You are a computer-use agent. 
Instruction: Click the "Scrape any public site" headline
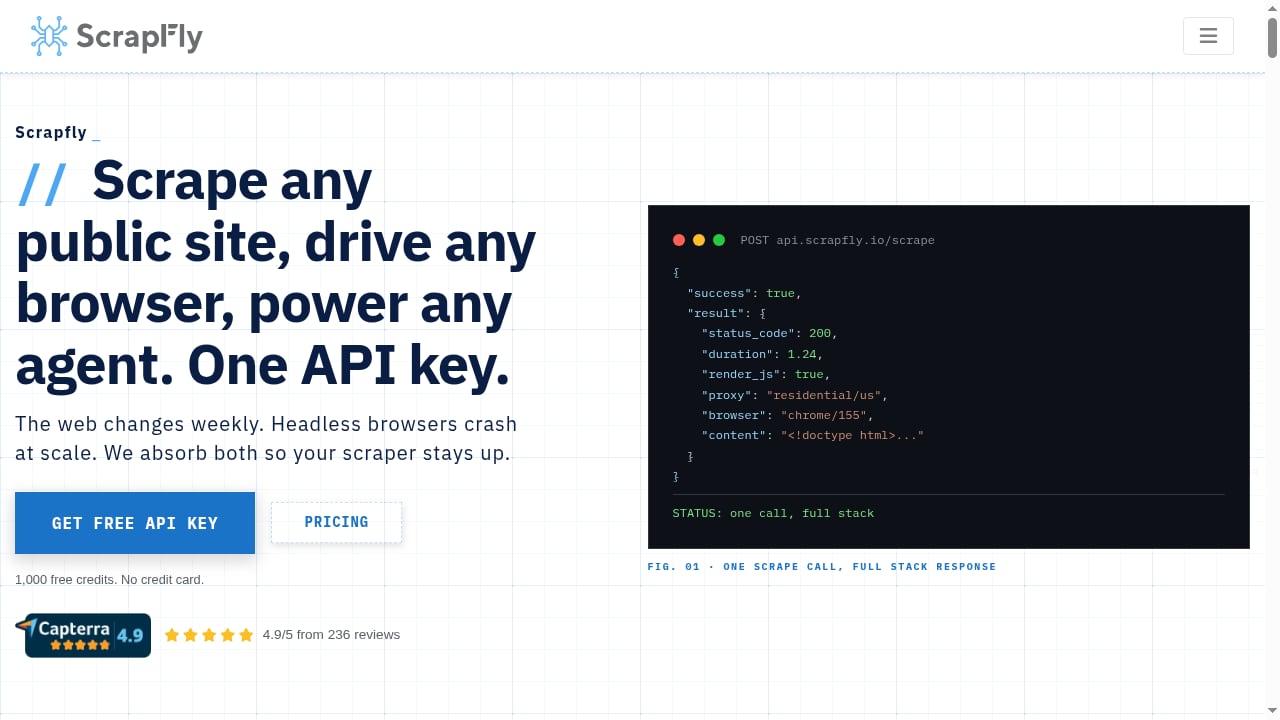point(275,274)
